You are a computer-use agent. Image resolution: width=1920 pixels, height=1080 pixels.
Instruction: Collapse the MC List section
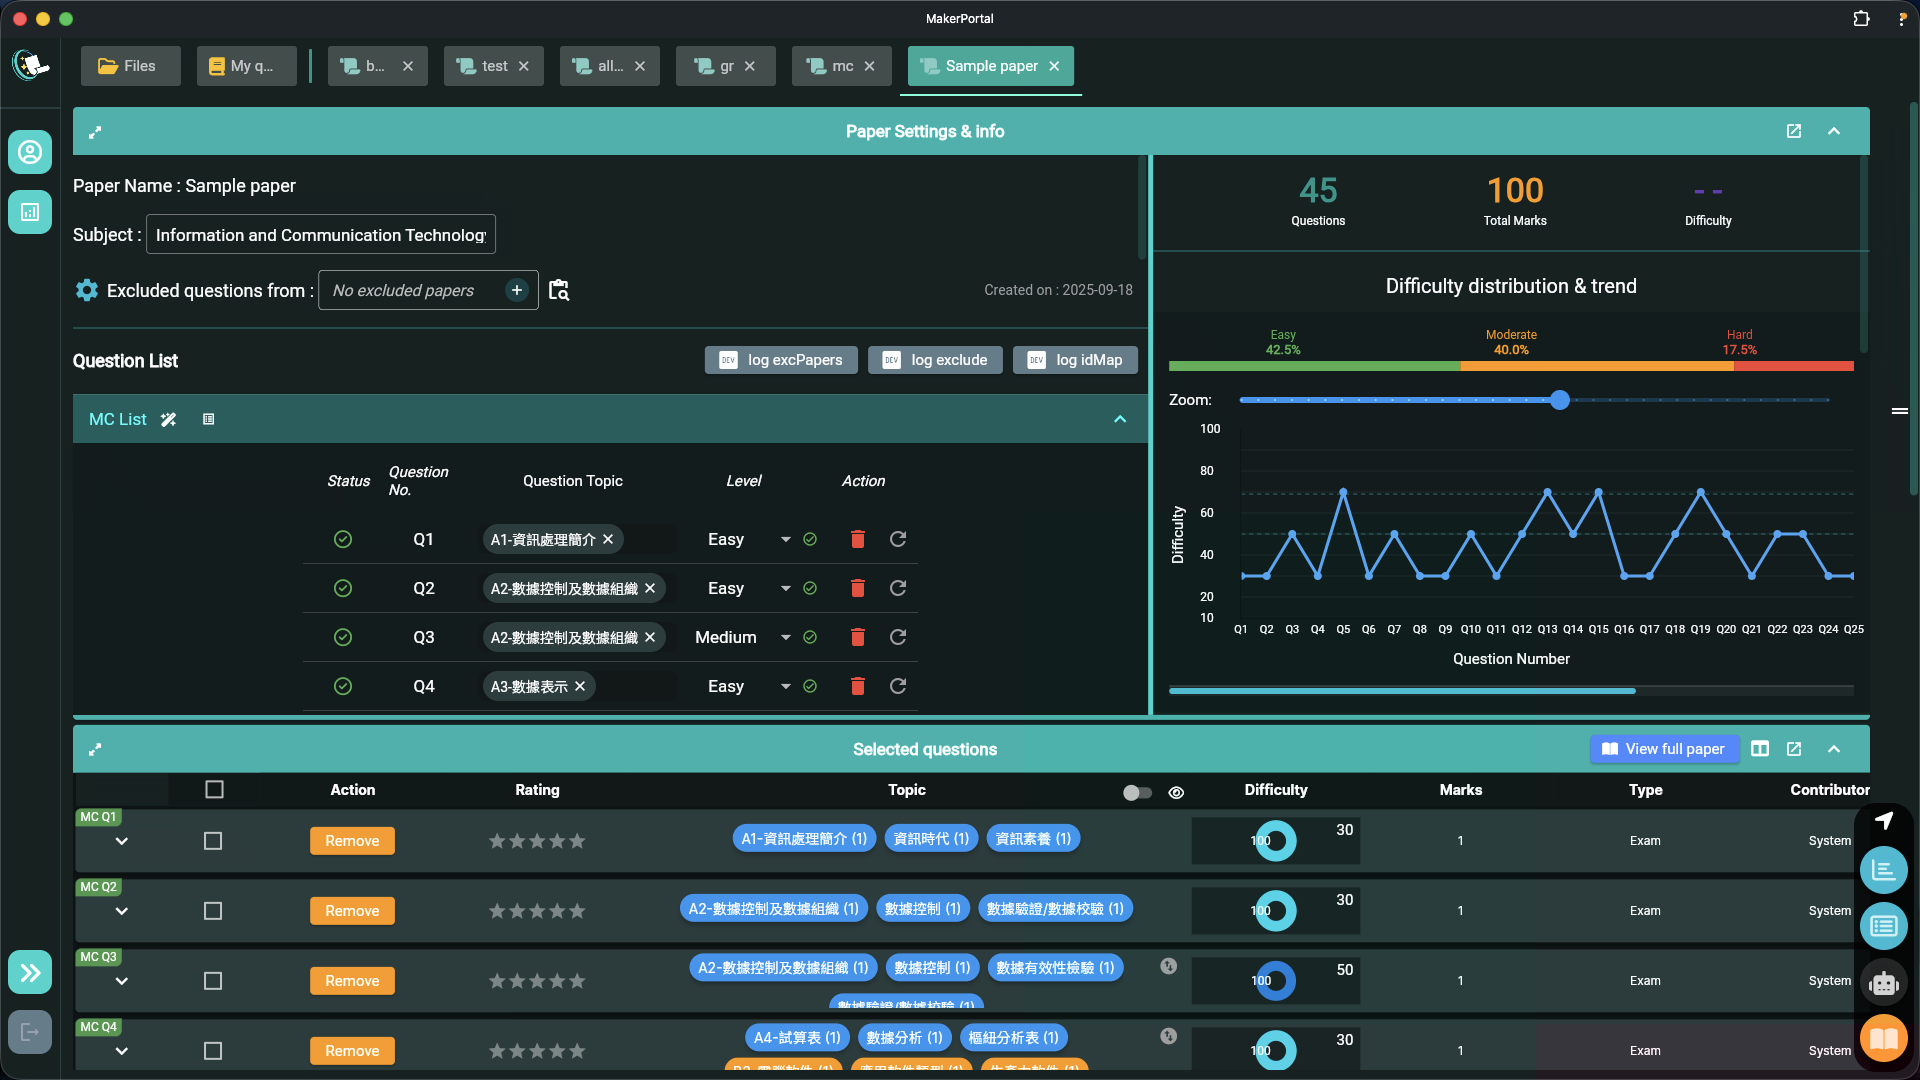[1120, 420]
